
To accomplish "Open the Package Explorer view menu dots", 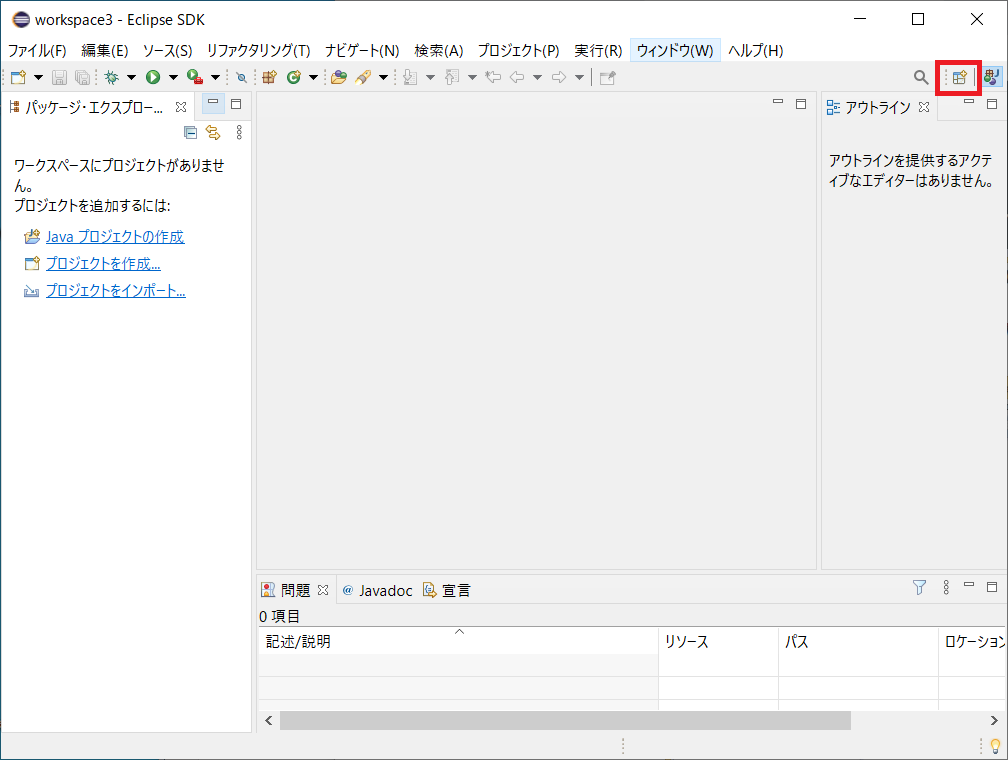I will coord(239,132).
